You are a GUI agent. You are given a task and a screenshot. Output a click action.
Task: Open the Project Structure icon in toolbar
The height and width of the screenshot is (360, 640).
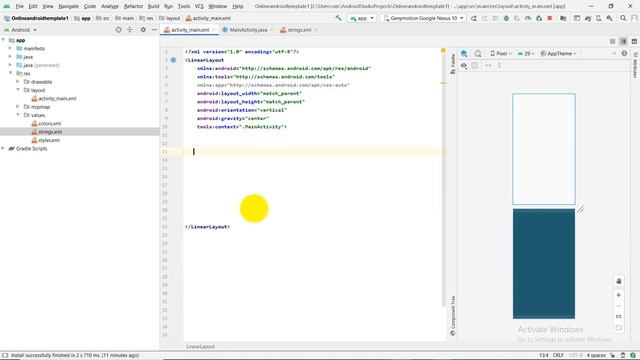[x=563, y=18]
